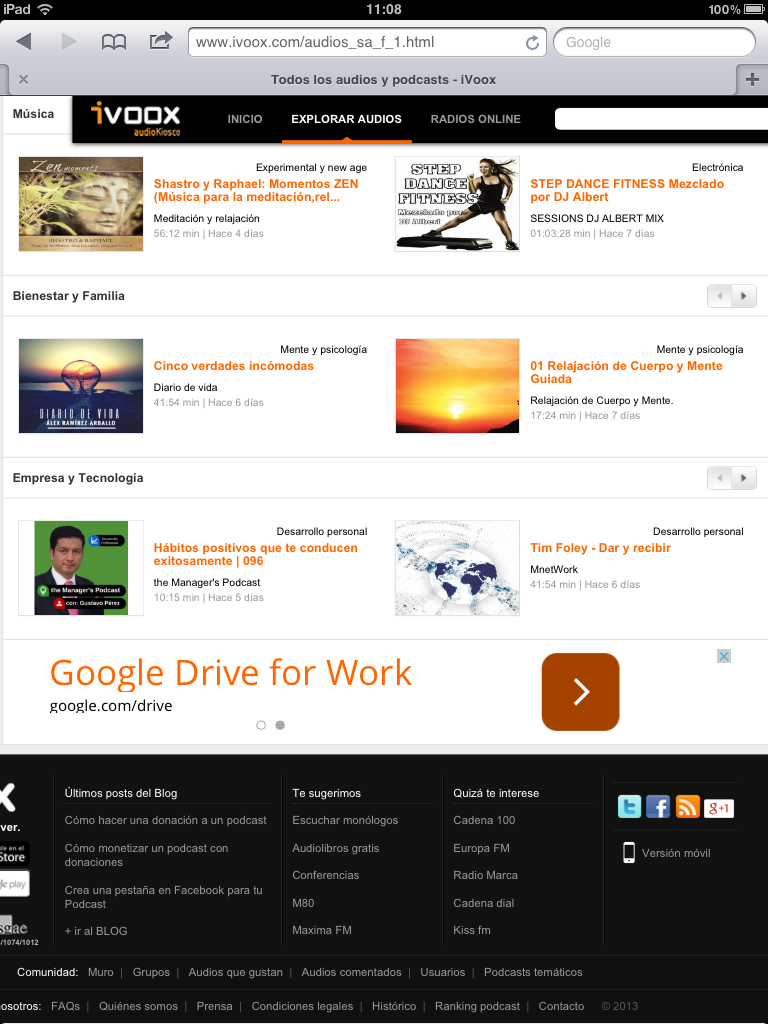768x1024 pixels.
Task: Open the RADIOS ONLINE menu item
Action: tap(475, 119)
